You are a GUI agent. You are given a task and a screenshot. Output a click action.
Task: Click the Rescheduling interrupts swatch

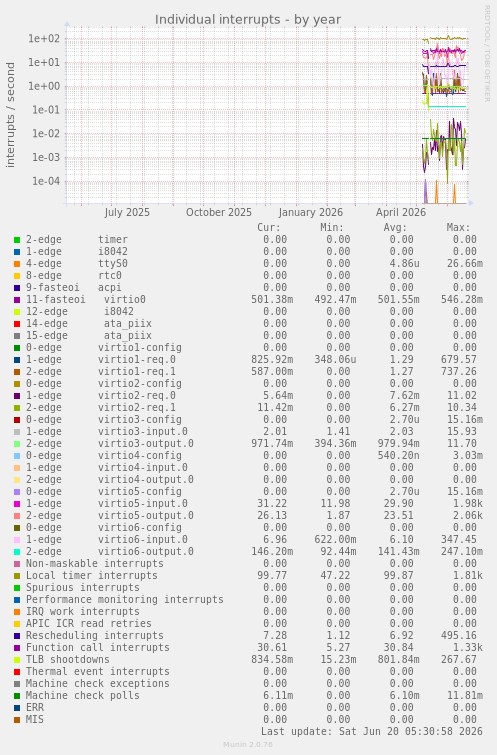point(17,636)
